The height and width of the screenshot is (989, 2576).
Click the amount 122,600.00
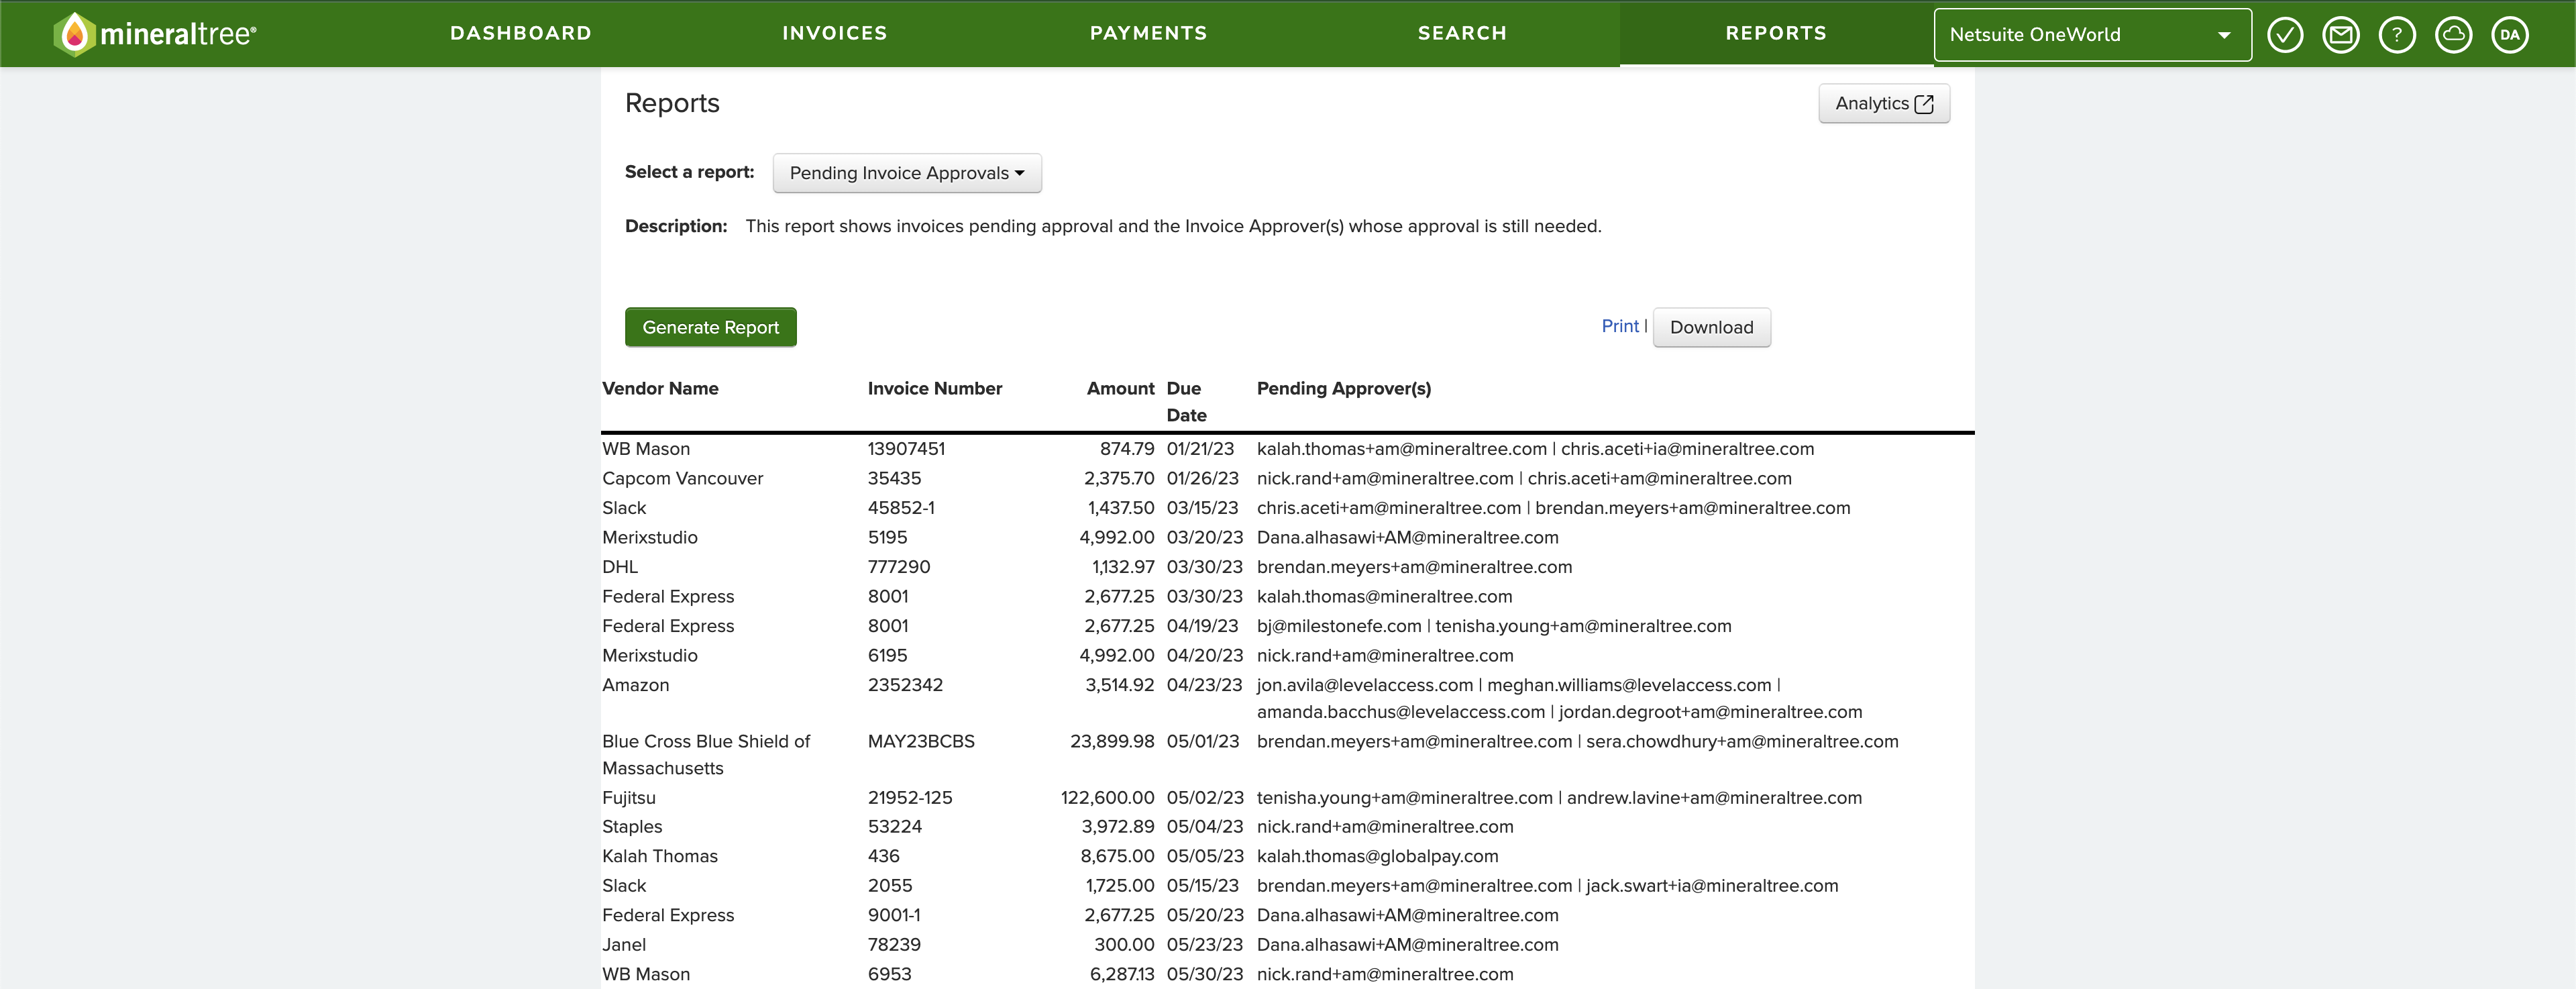1107,798
